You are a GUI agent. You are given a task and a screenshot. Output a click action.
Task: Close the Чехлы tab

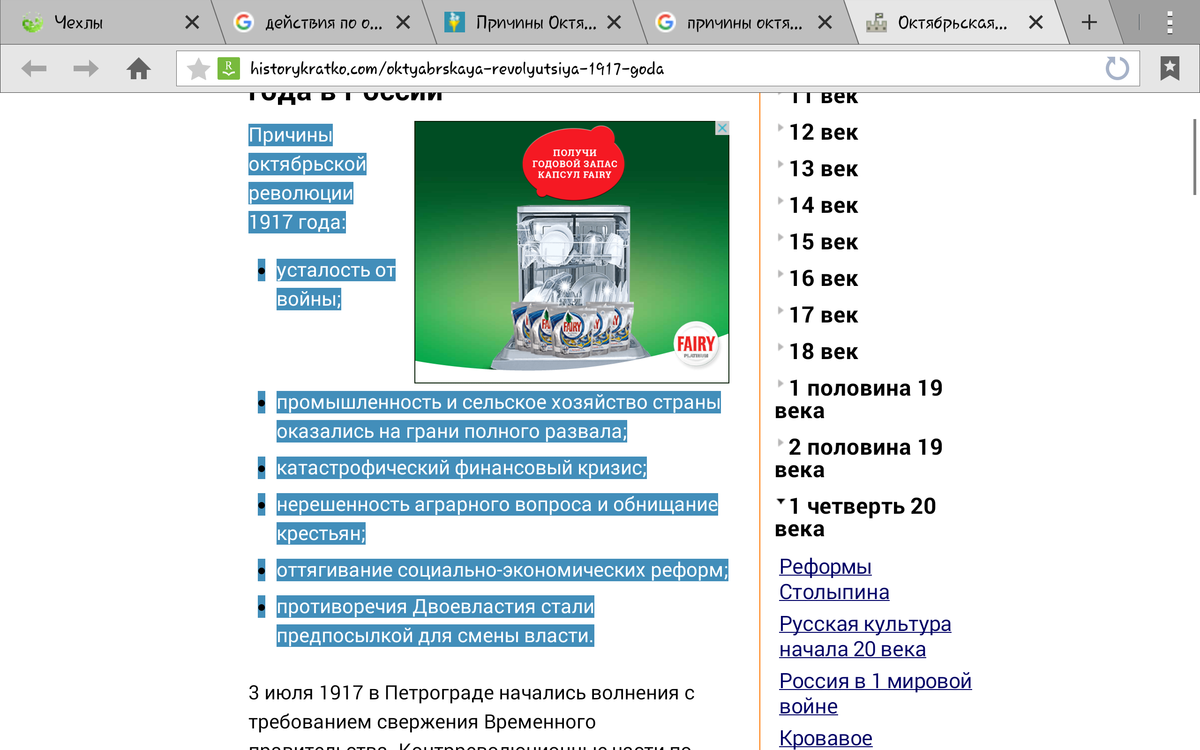(x=193, y=22)
